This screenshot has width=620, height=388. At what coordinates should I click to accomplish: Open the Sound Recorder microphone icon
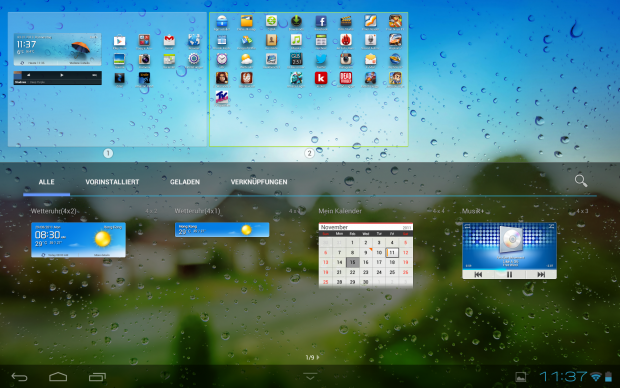click(x=370, y=40)
